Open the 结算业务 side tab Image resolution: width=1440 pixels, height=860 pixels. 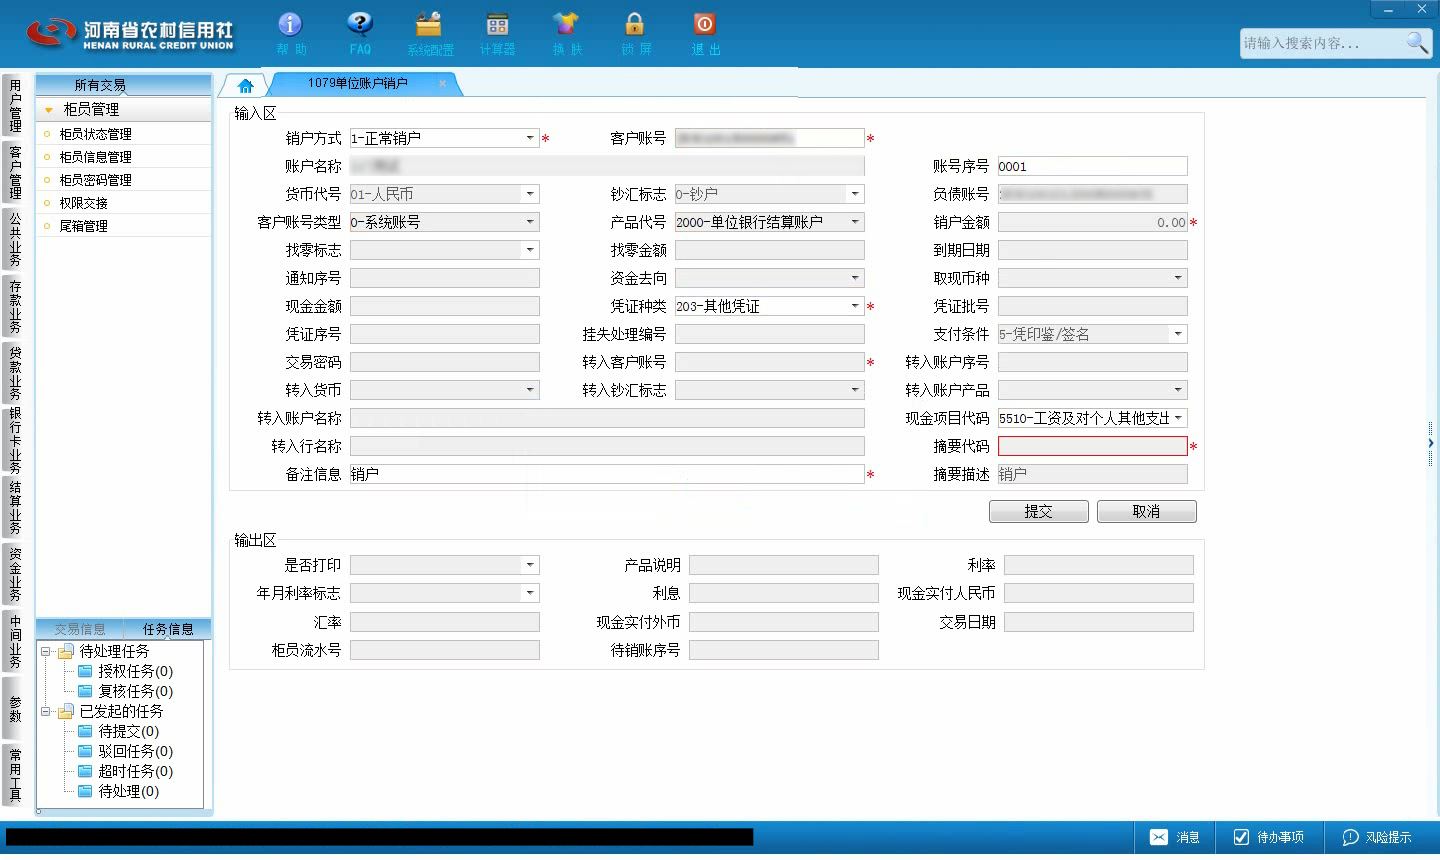pyautogui.click(x=15, y=507)
